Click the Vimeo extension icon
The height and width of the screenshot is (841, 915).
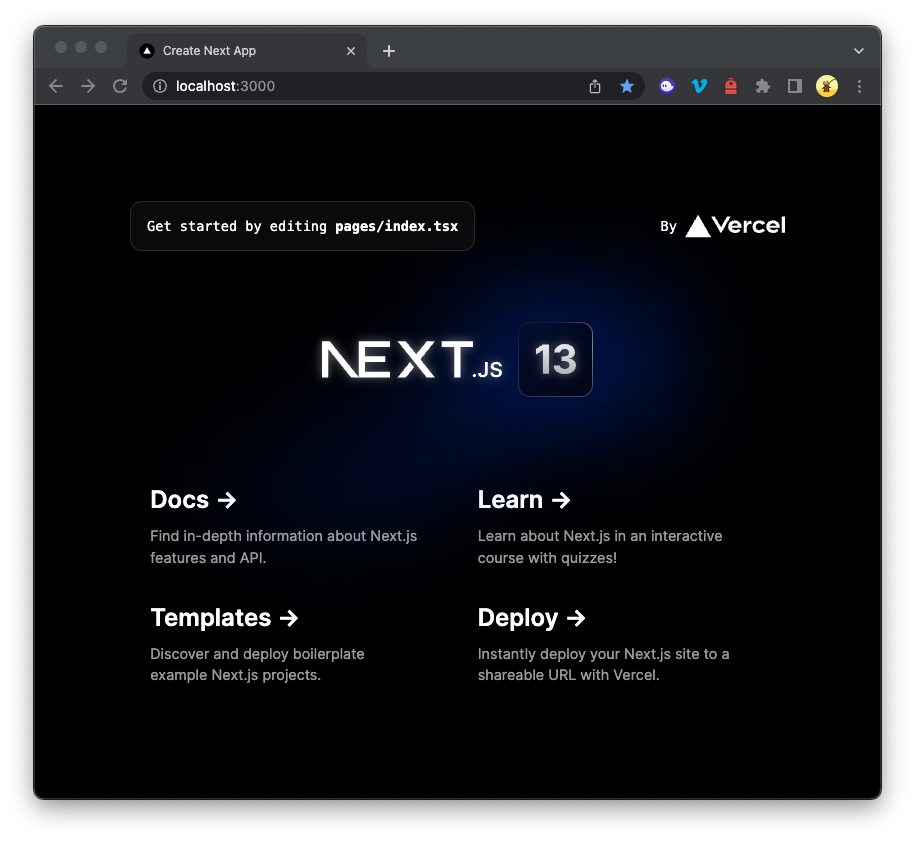(x=699, y=87)
